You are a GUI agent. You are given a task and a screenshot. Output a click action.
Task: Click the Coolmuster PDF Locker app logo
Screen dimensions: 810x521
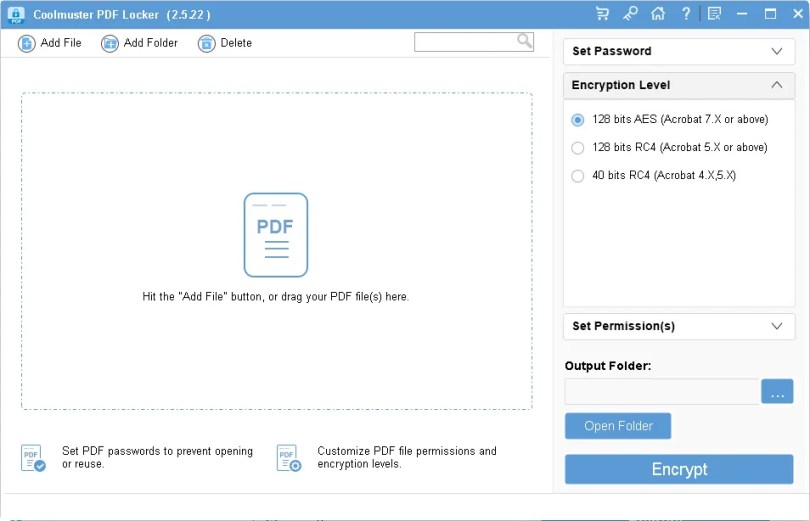(x=16, y=14)
